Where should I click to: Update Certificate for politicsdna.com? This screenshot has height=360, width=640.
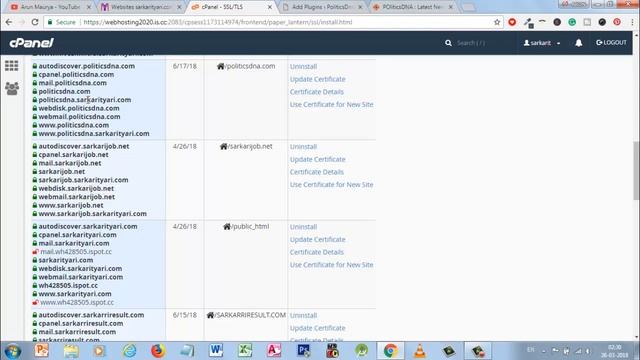(318, 79)
